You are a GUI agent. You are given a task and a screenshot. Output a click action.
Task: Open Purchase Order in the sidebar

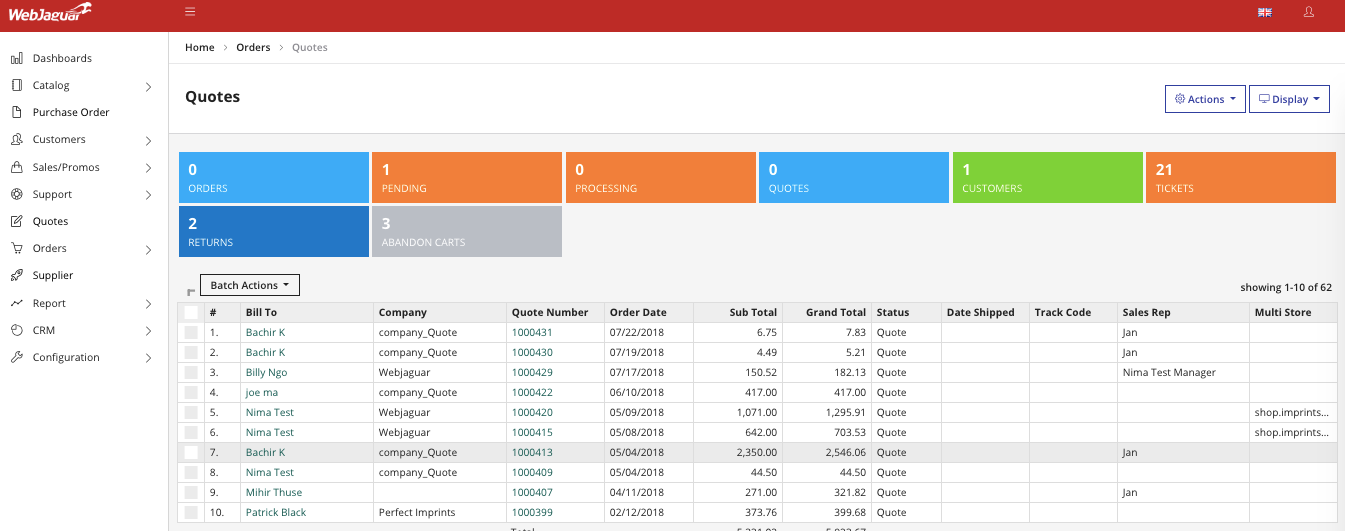coord(71,112)
